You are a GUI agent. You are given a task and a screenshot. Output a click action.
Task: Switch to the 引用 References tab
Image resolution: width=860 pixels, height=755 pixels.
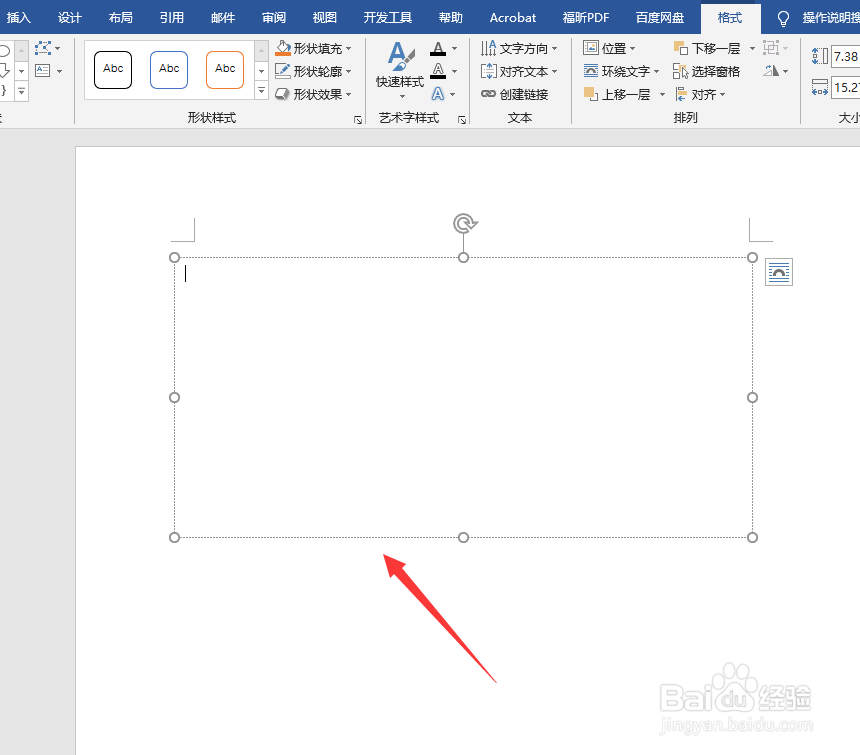tap(172, 18)
